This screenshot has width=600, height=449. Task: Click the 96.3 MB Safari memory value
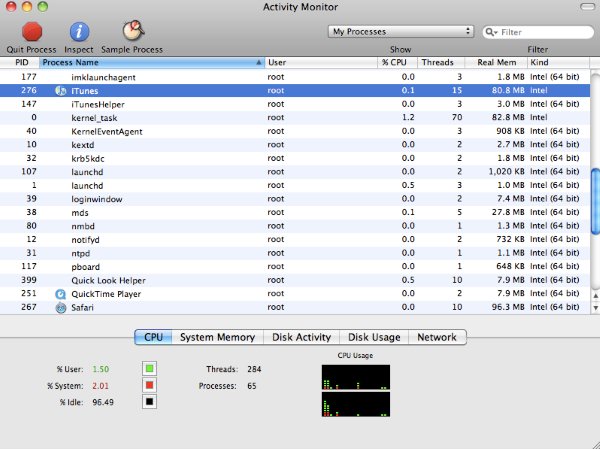tap(508, 307)
